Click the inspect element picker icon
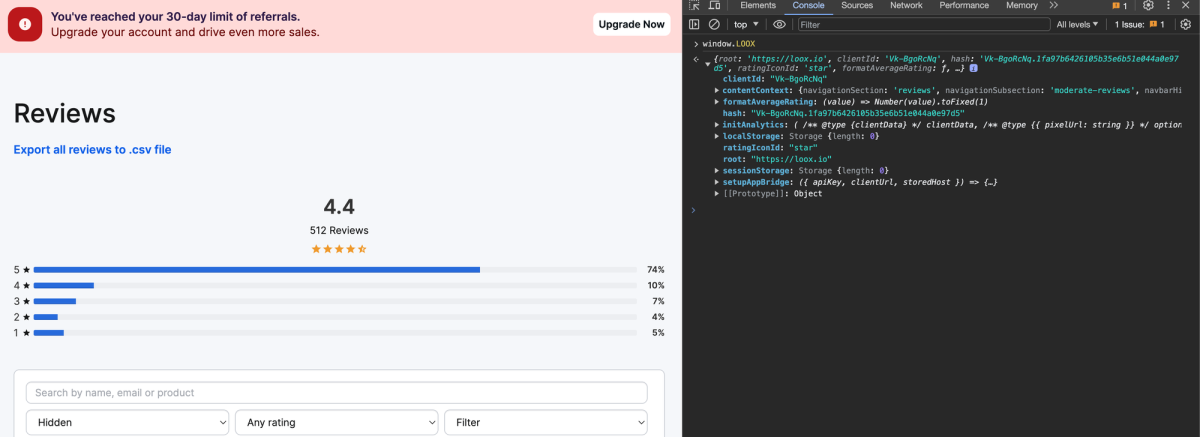Viewport: 1200px width, 437px height. point(694,6)
